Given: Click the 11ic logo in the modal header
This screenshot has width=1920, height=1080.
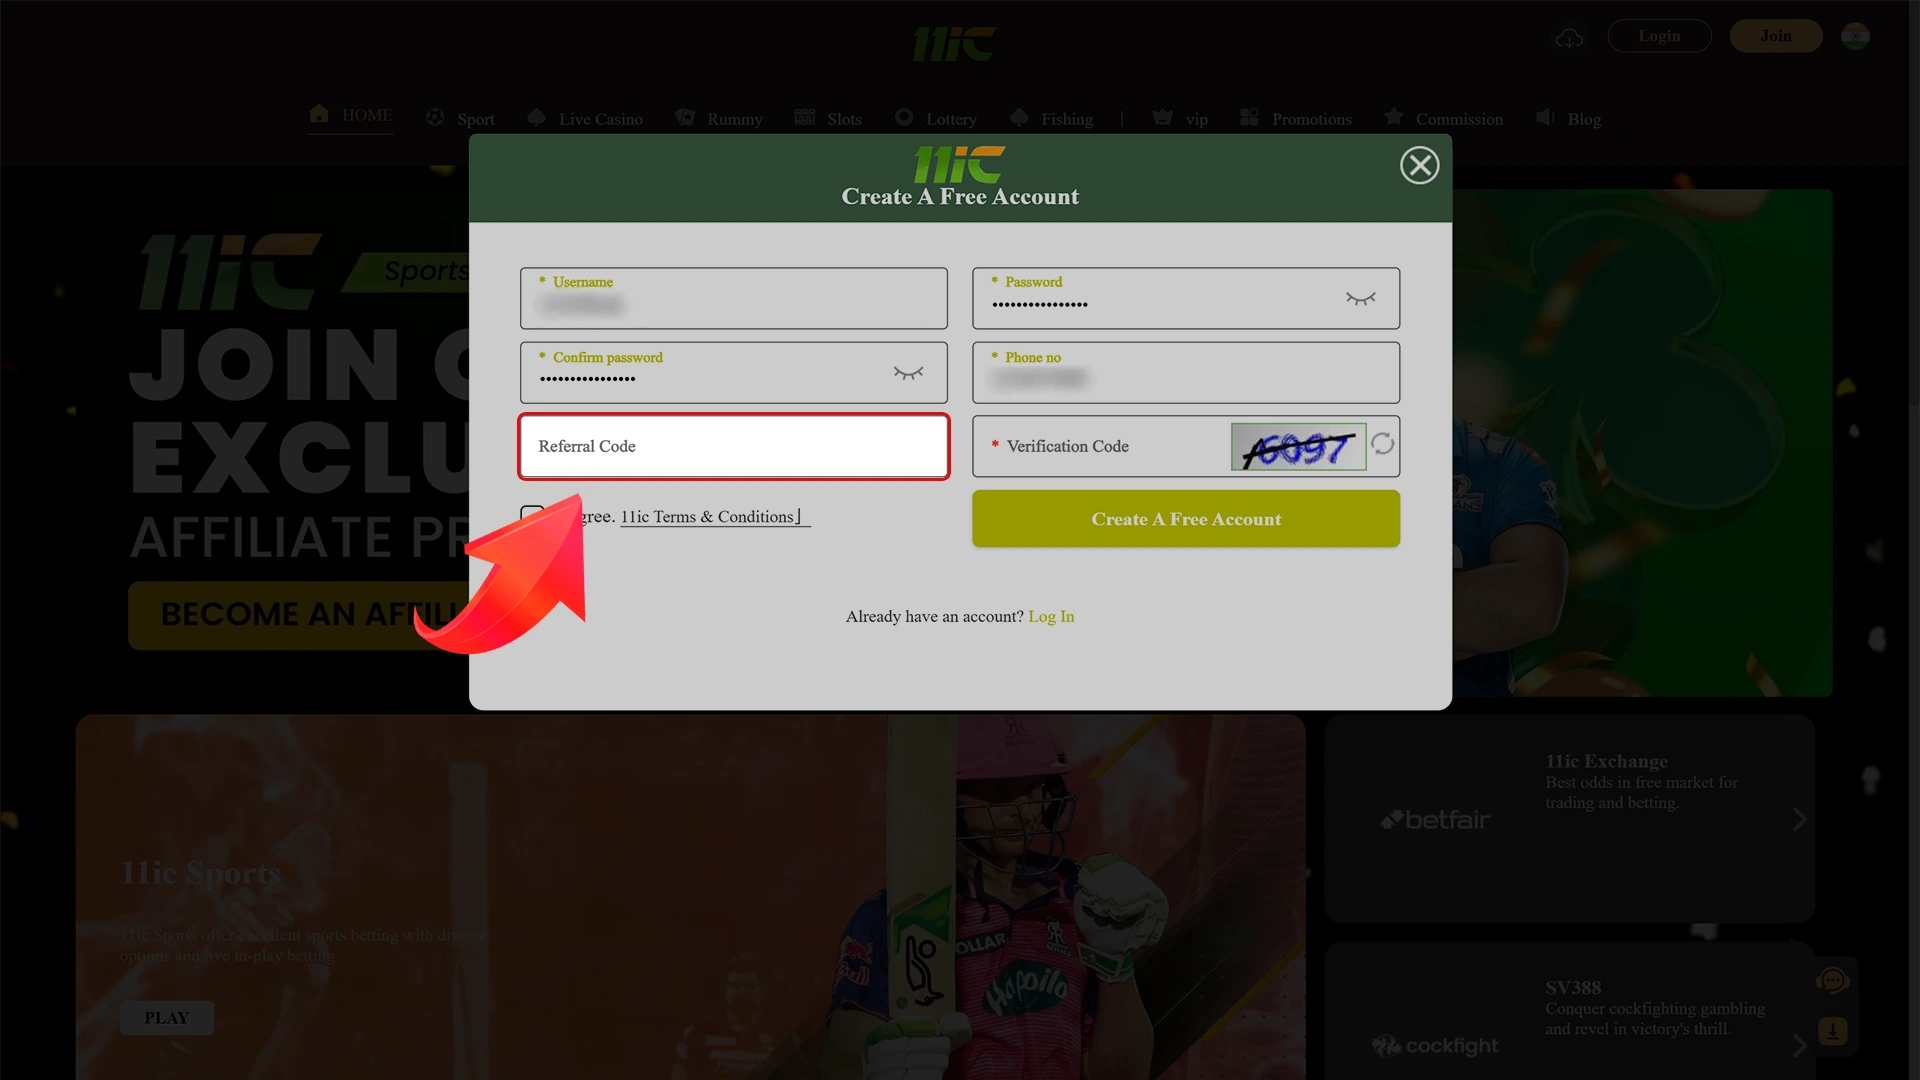Looking at the screenshot, I should pyautogui.click(x=960, y=161).
